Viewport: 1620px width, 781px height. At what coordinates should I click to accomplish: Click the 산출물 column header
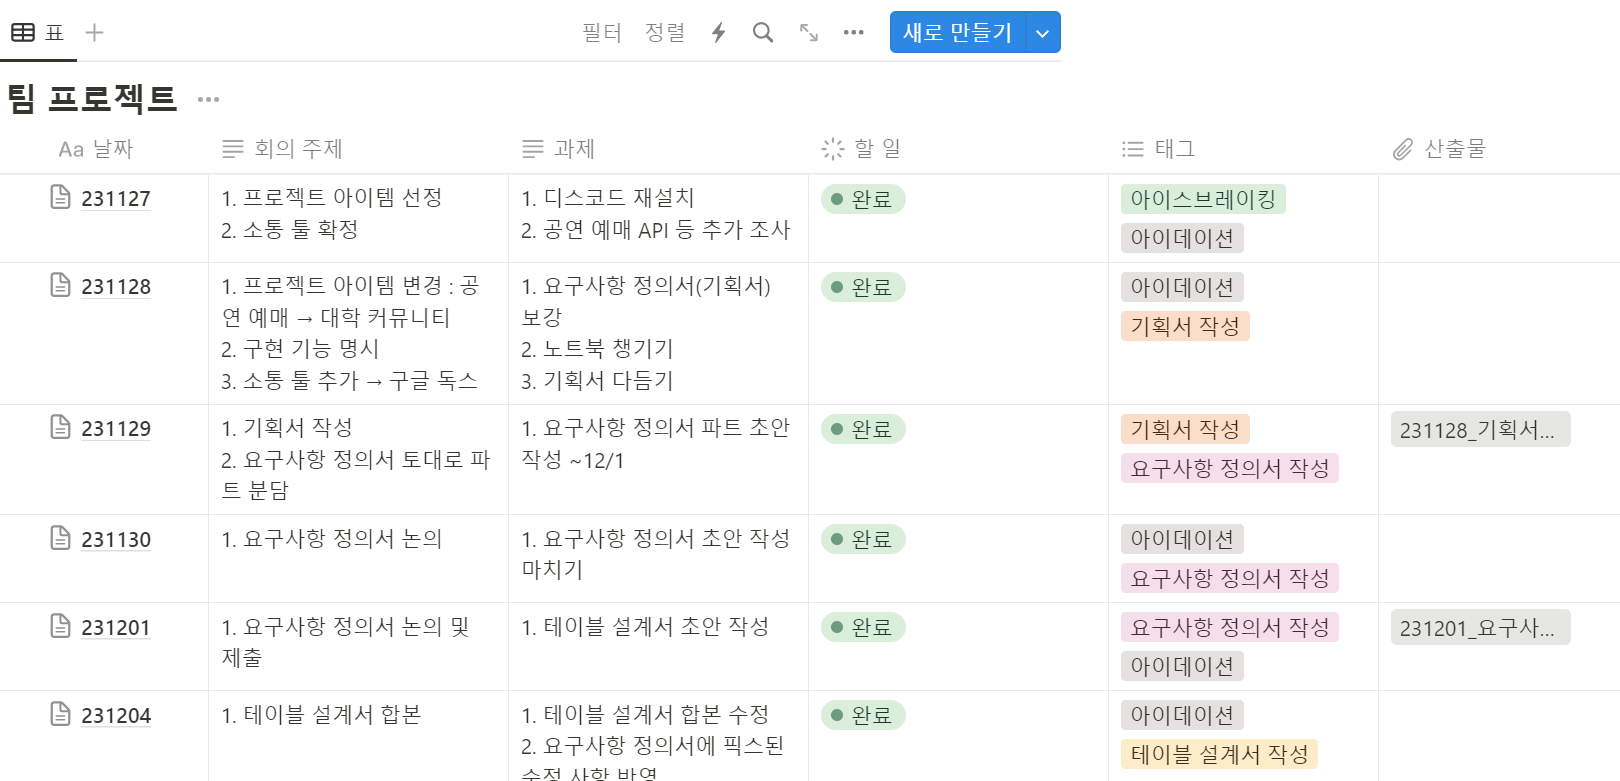(x=1440, y=149)
